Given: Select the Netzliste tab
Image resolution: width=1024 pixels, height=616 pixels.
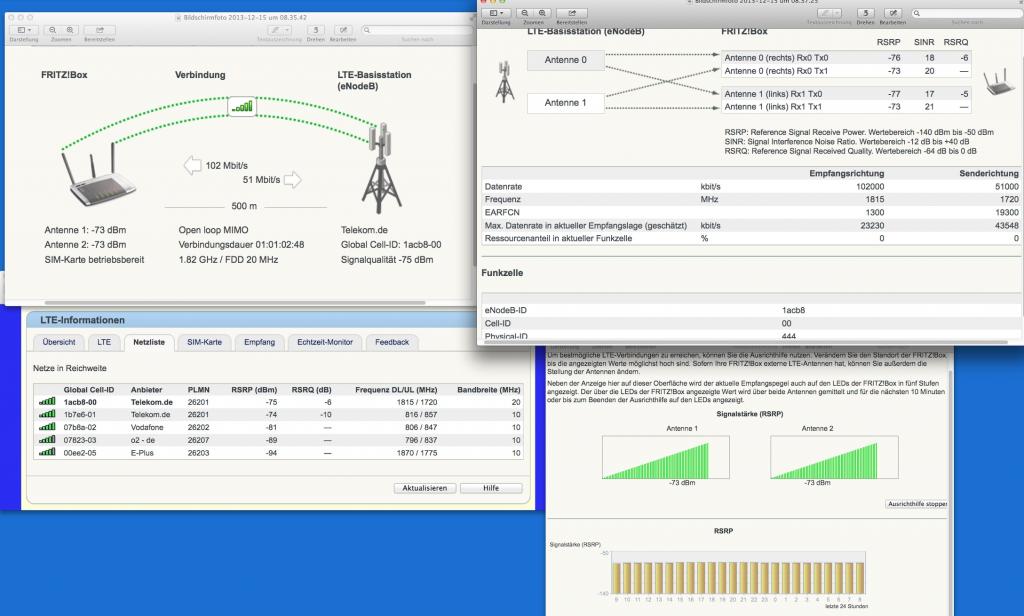Looking at the screenshot, I should [149, 342].
